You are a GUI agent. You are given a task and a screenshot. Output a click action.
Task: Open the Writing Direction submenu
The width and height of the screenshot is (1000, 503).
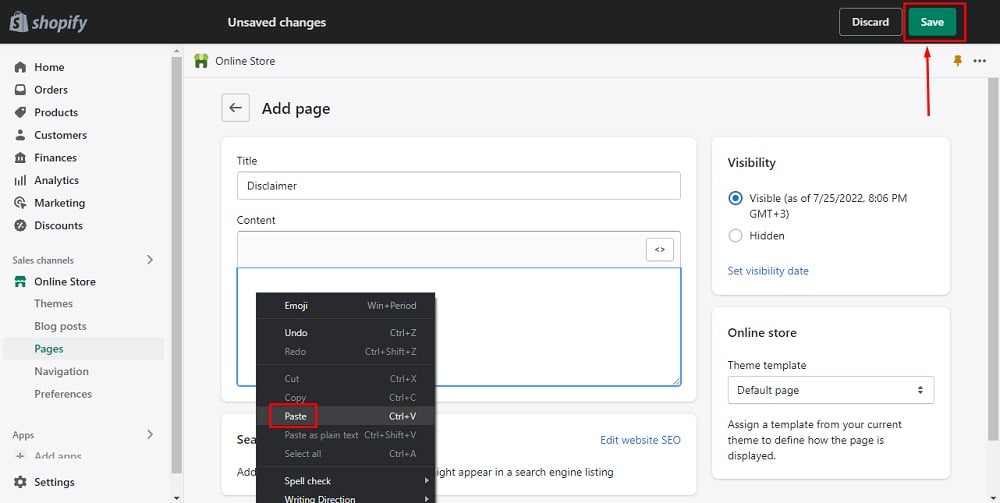click(x=346, y=498)
